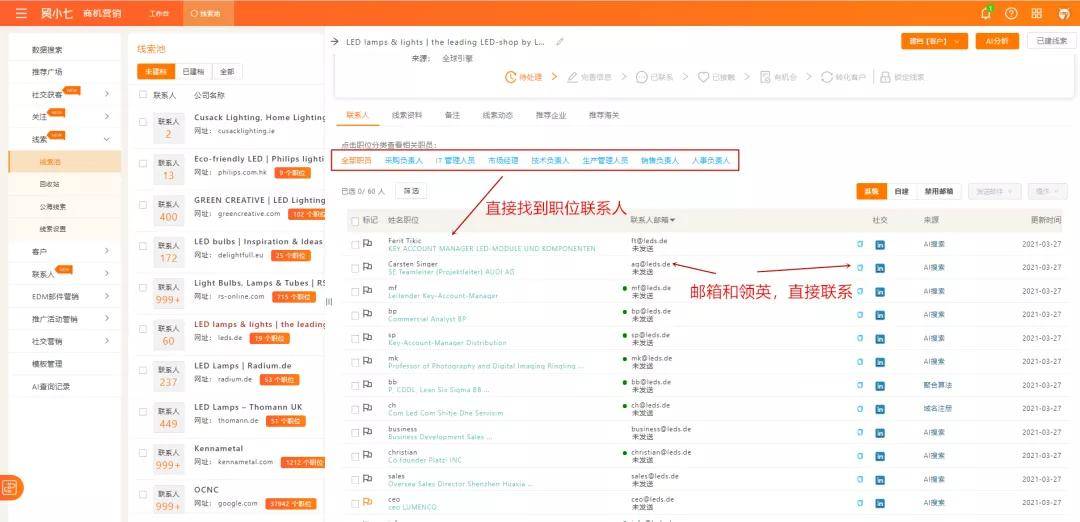Click the 禁用邮箱 button
This screenshot has width=1080, height=522.
point(938,191)
